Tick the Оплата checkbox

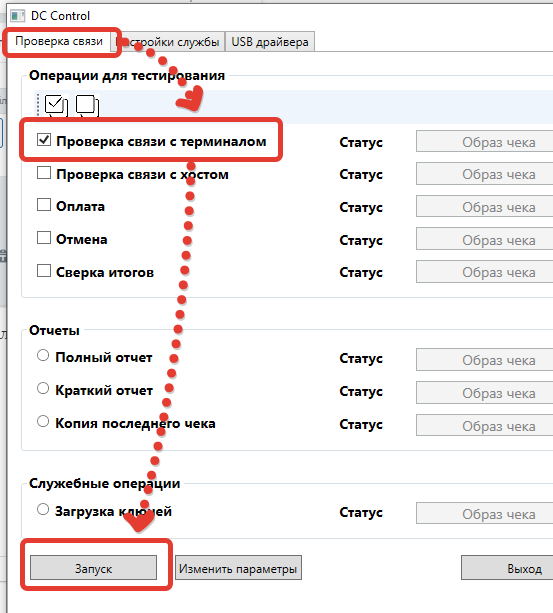pos(44,204)
